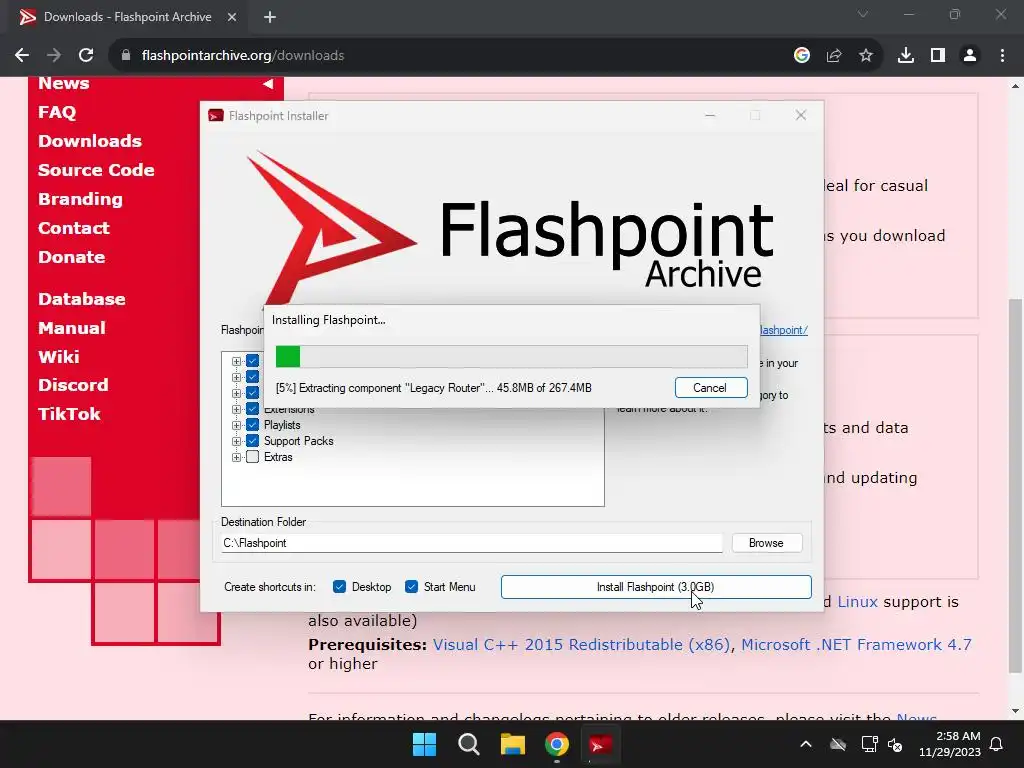Open Contact sidebar link
This screenshot has height=768, width=1024.
[74, 228]
